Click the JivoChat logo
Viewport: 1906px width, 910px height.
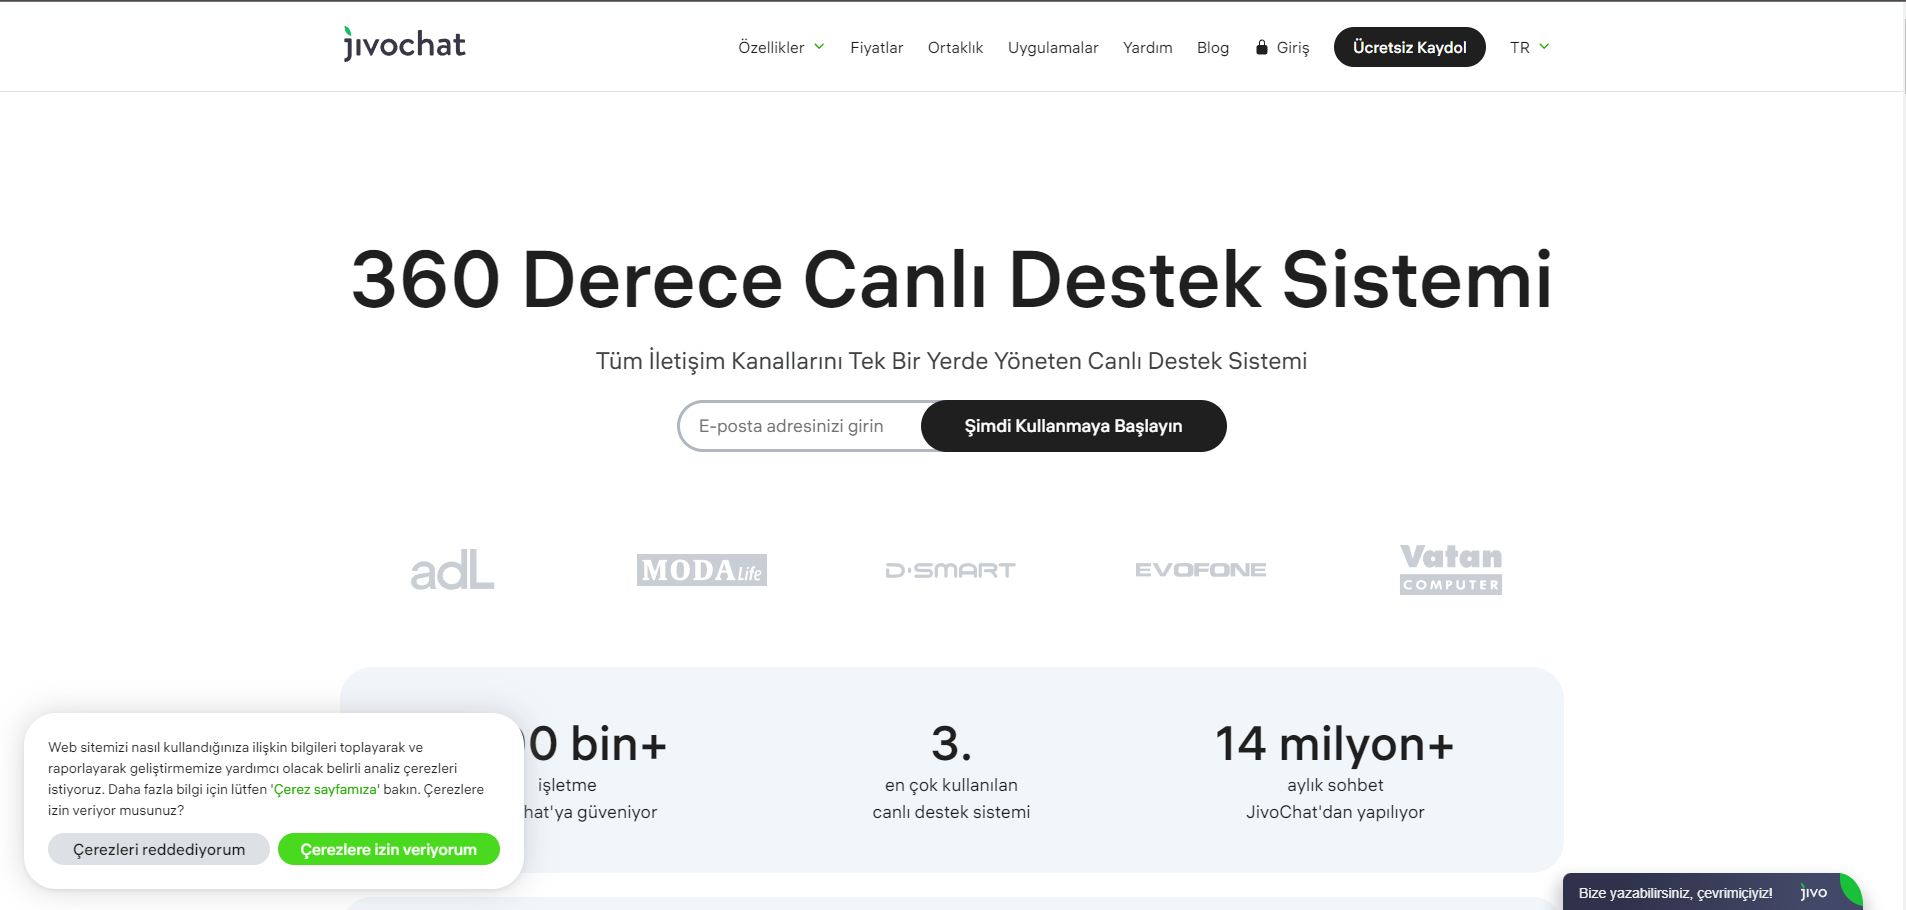pyautogui.click(x=404, y=45)
